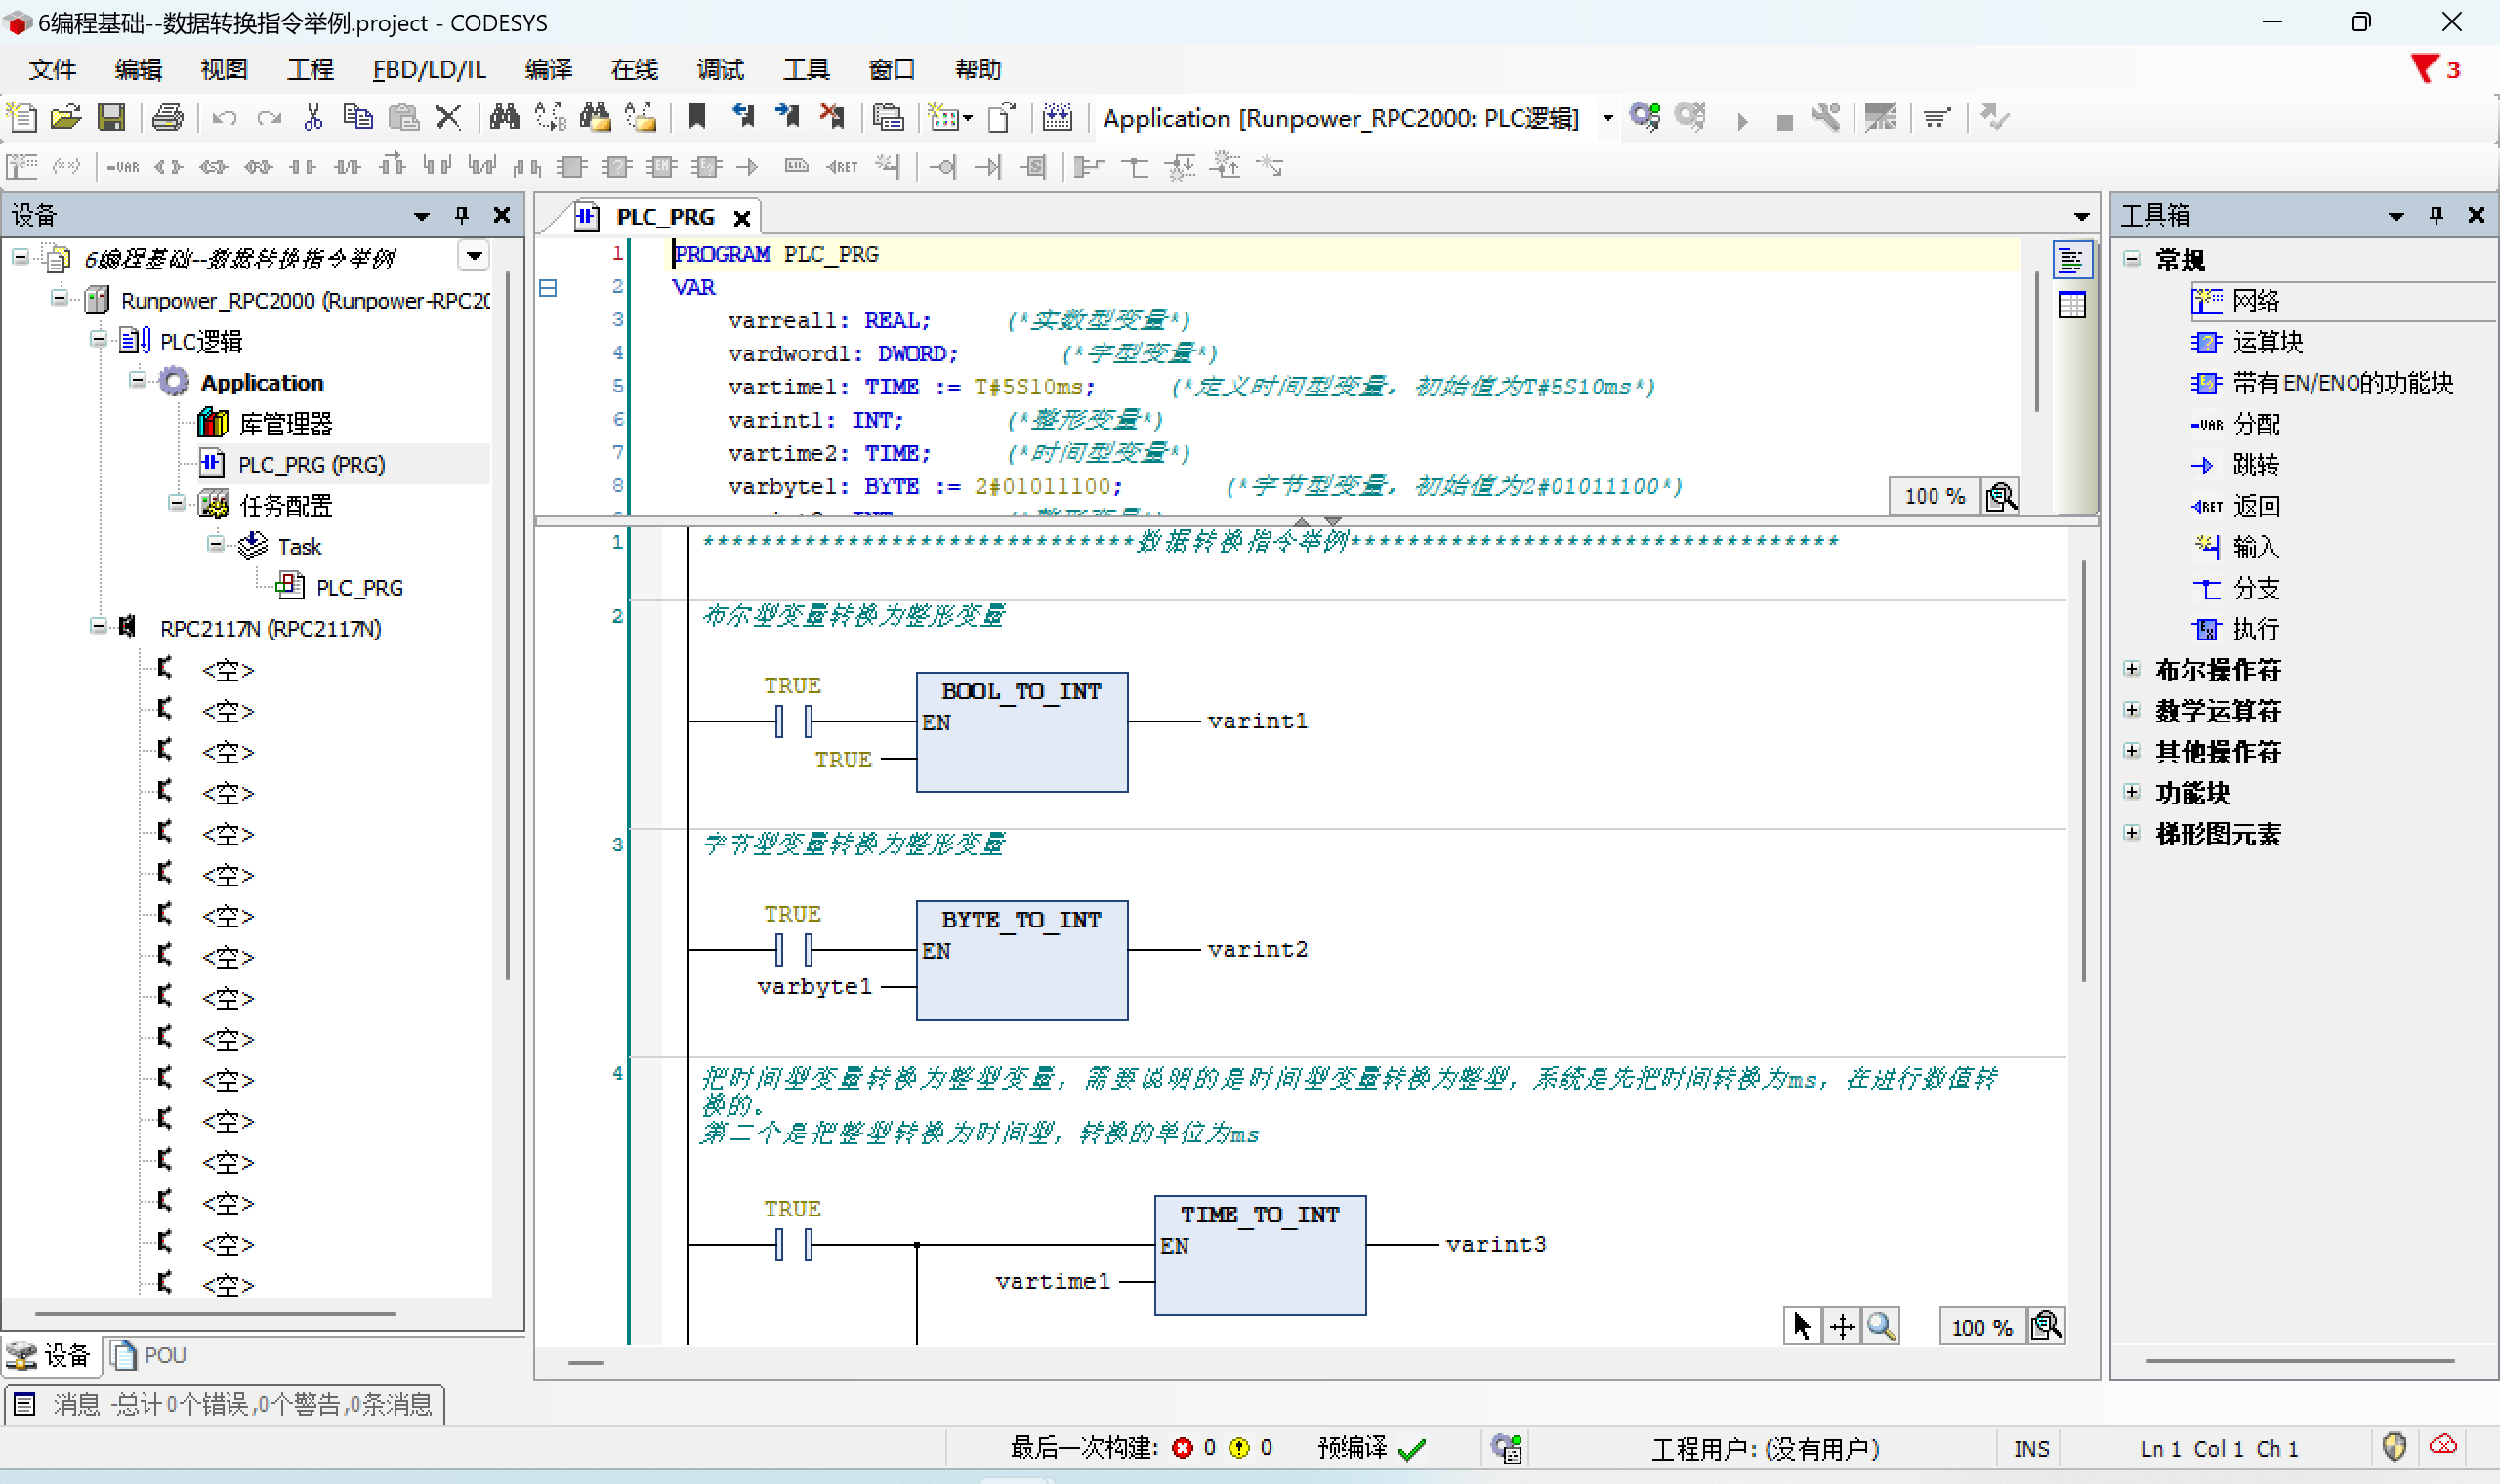The image size is (2500, 1484).
Task: Insert contact using the ladder toolbar contact icon
Action: [x=302, y=167]
